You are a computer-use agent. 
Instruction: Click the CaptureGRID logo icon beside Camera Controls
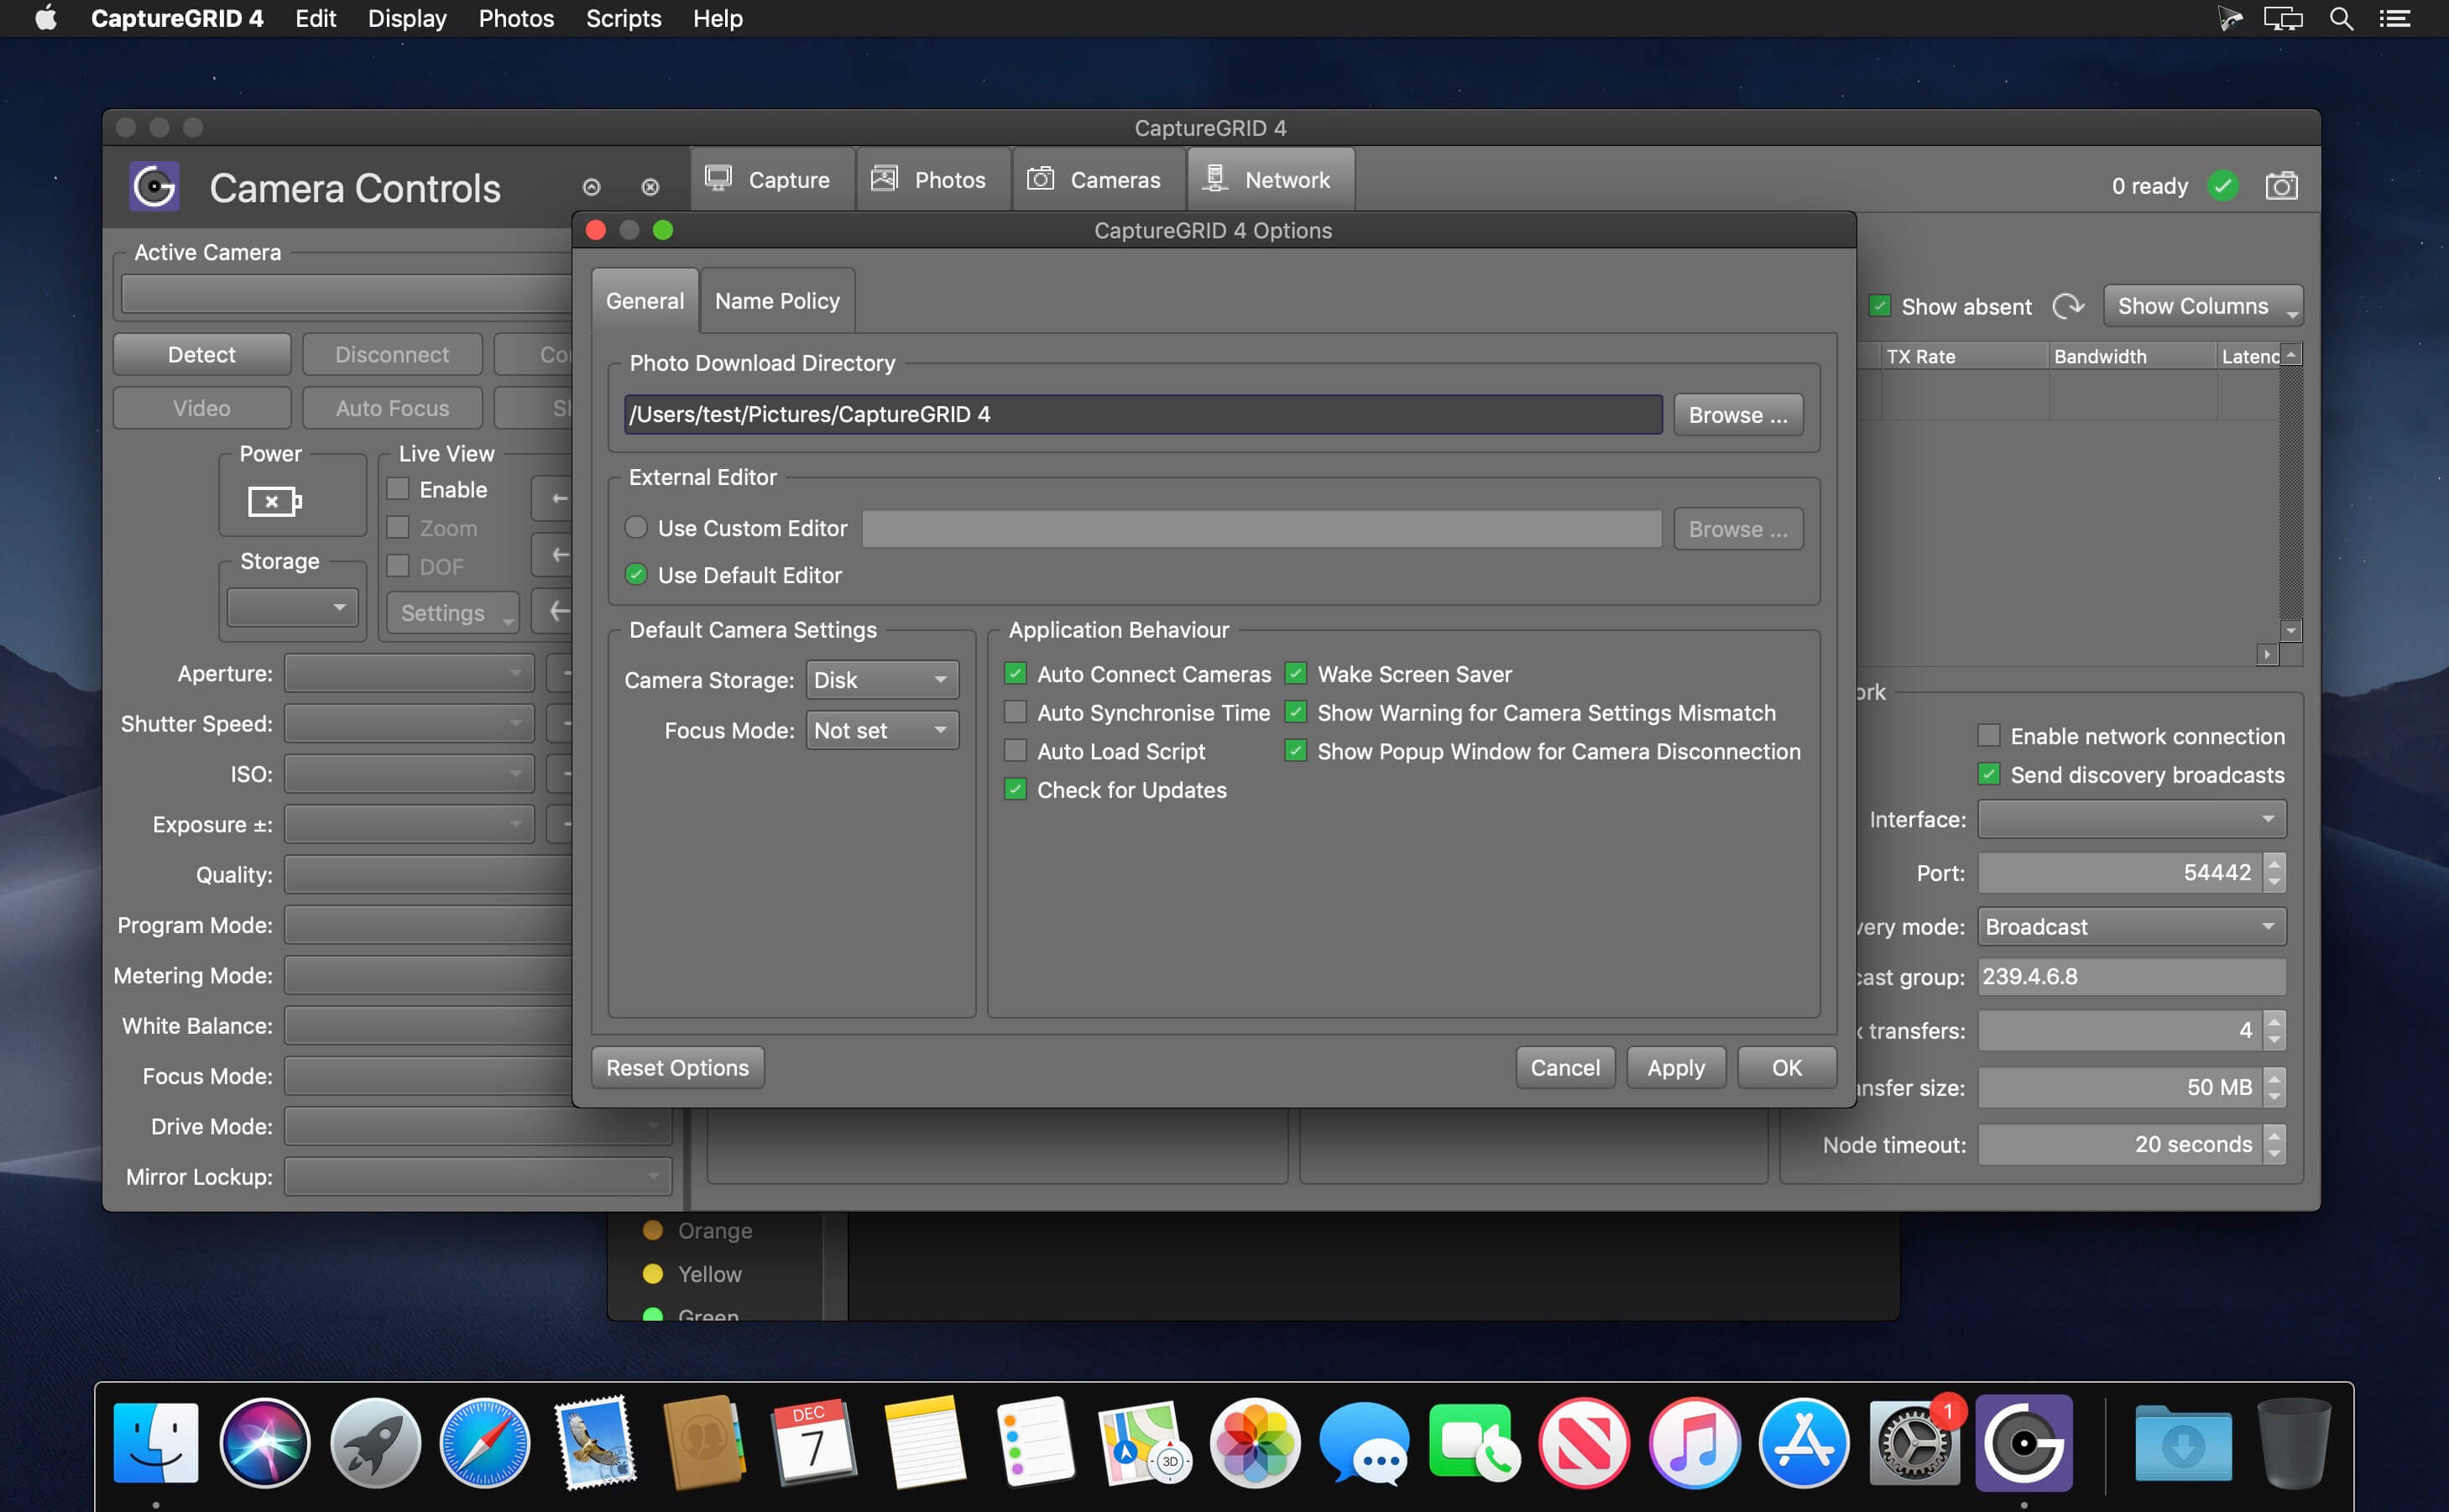155,186
